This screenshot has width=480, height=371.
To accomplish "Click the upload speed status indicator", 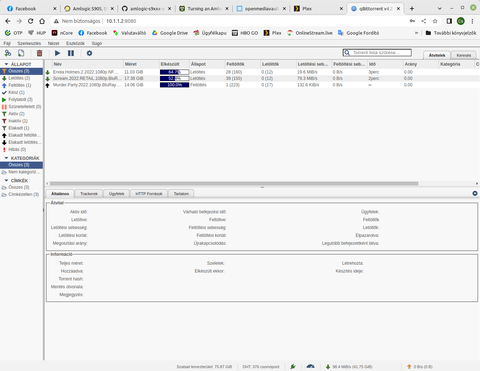I will (x=419, y=367).
